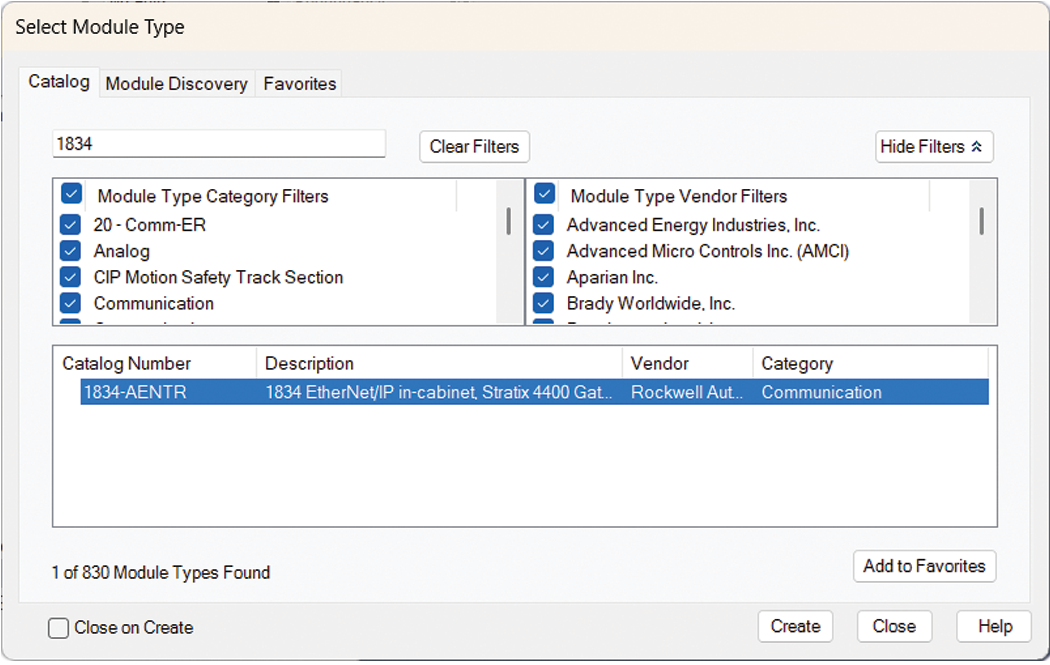Screen dimensions: 1050x665
Task: Click the Create button
Action: (x=796, y=627)
